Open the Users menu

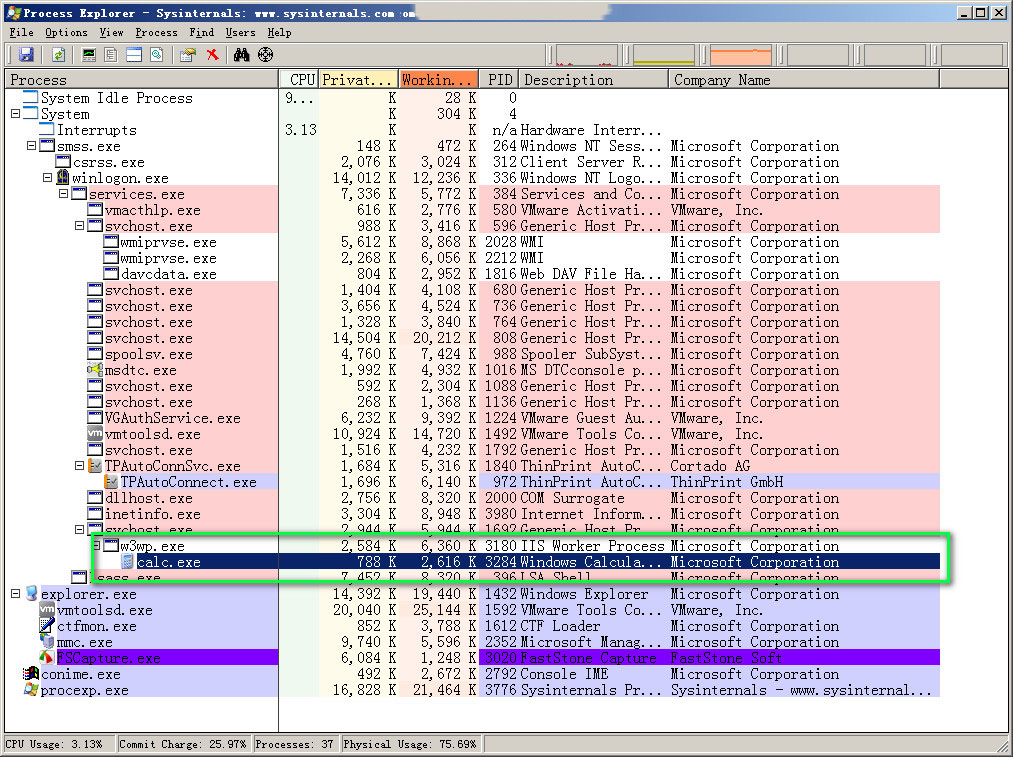pyautogui.click(x=240, y=32)
